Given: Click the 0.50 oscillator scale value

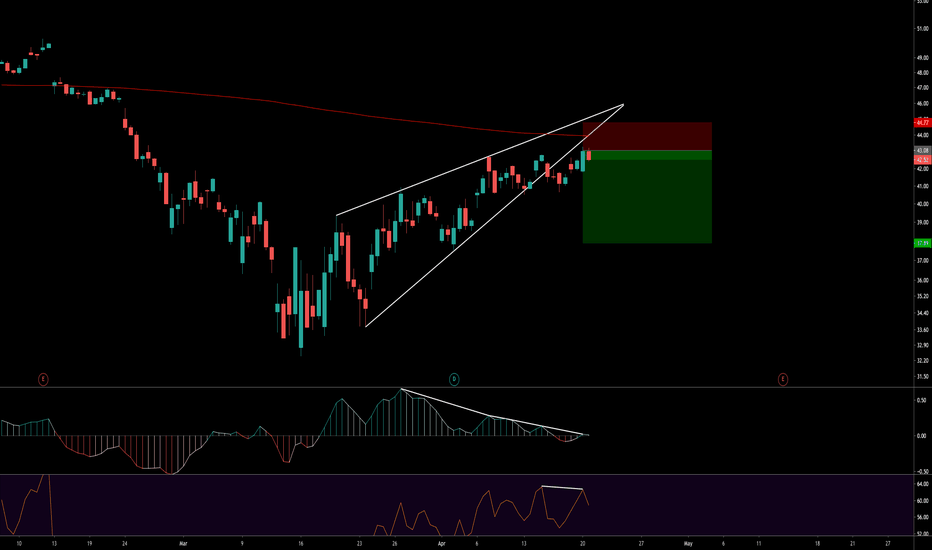Looking at the screenshot, I should (x=921, y=400).
